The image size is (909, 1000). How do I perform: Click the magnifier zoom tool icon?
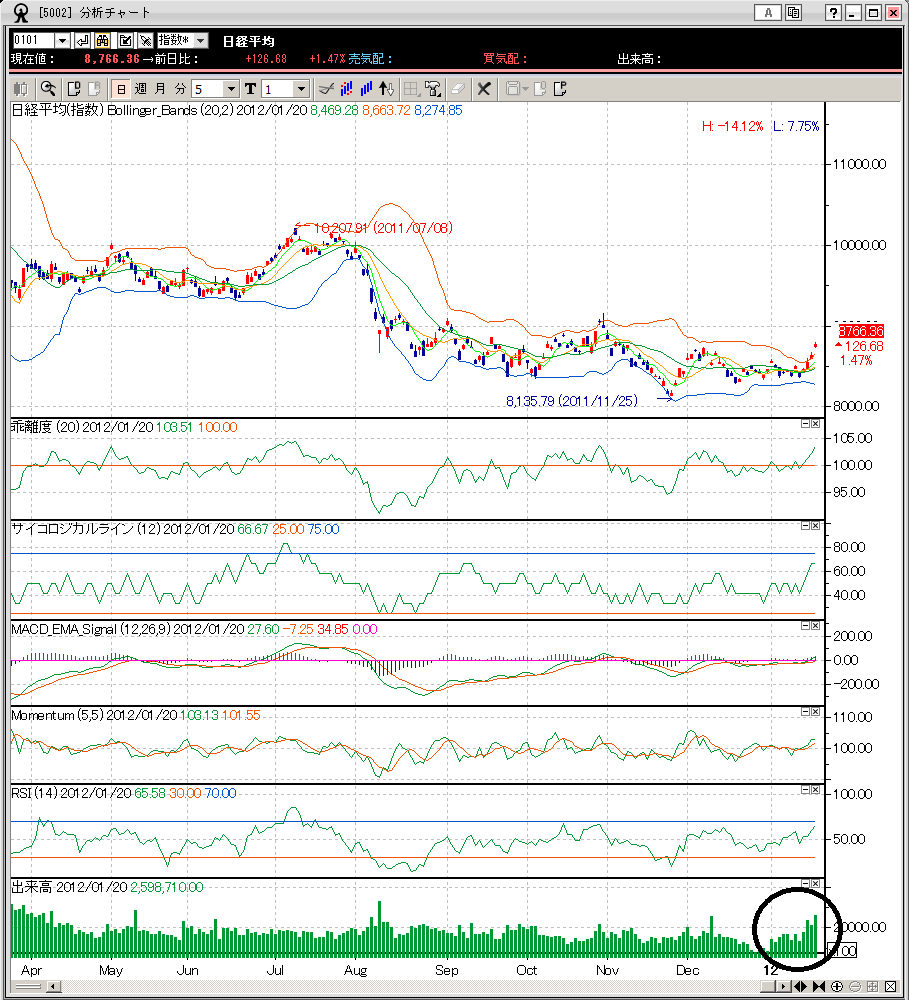click(47, 89)
